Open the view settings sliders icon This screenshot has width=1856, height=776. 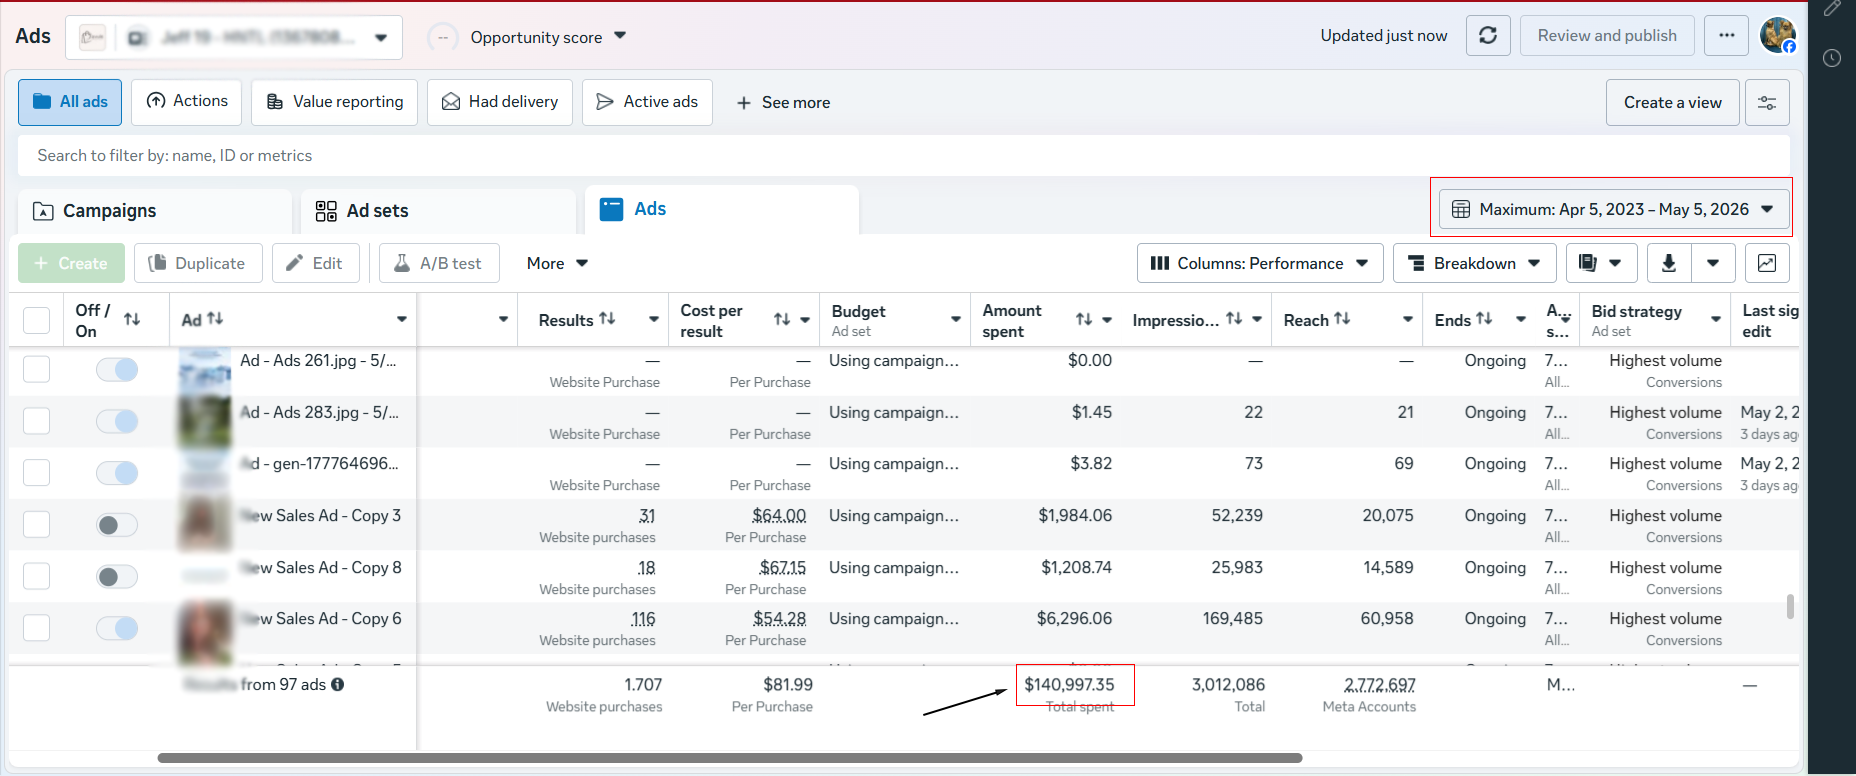[x=1767, y=103]
